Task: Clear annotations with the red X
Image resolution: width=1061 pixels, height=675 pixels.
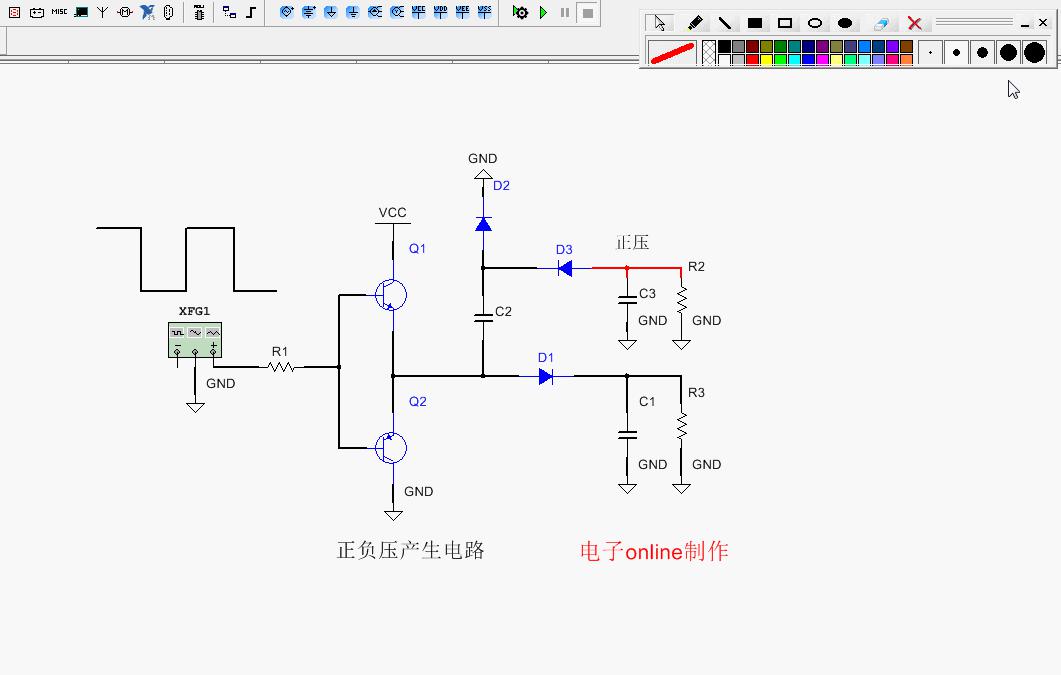Action: pos(914,23)
